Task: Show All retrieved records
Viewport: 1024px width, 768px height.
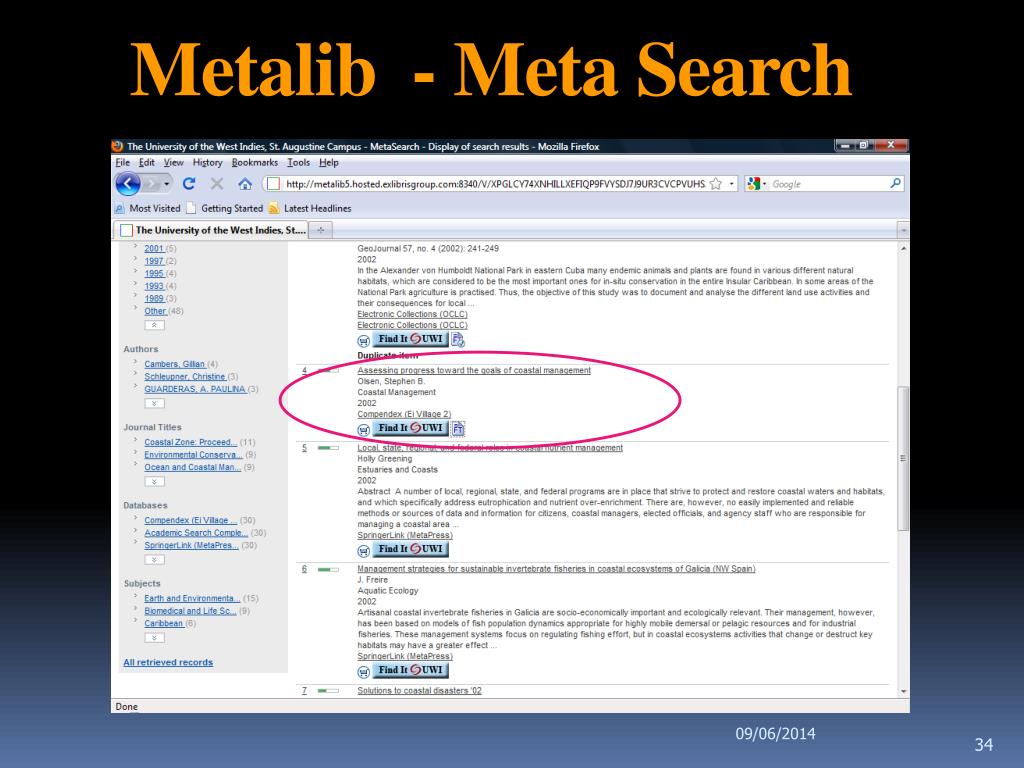Action: (x=168, y=662)
